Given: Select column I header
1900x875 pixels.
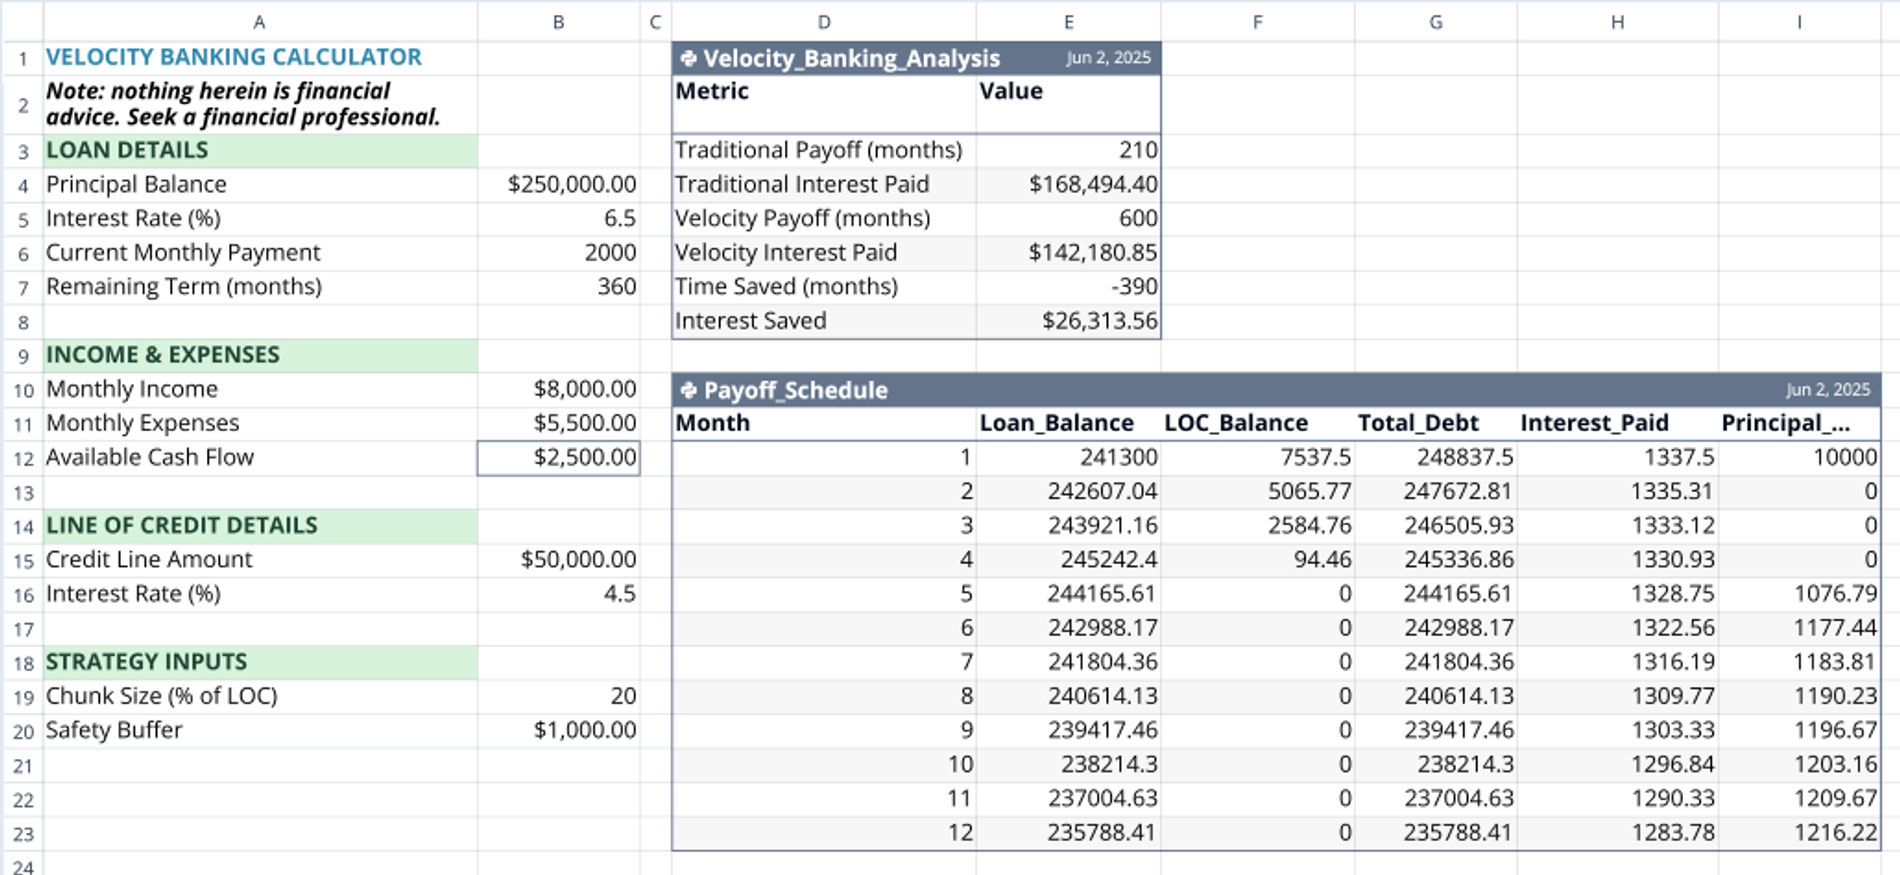Looking at the screenshot, I should 1799,21.
